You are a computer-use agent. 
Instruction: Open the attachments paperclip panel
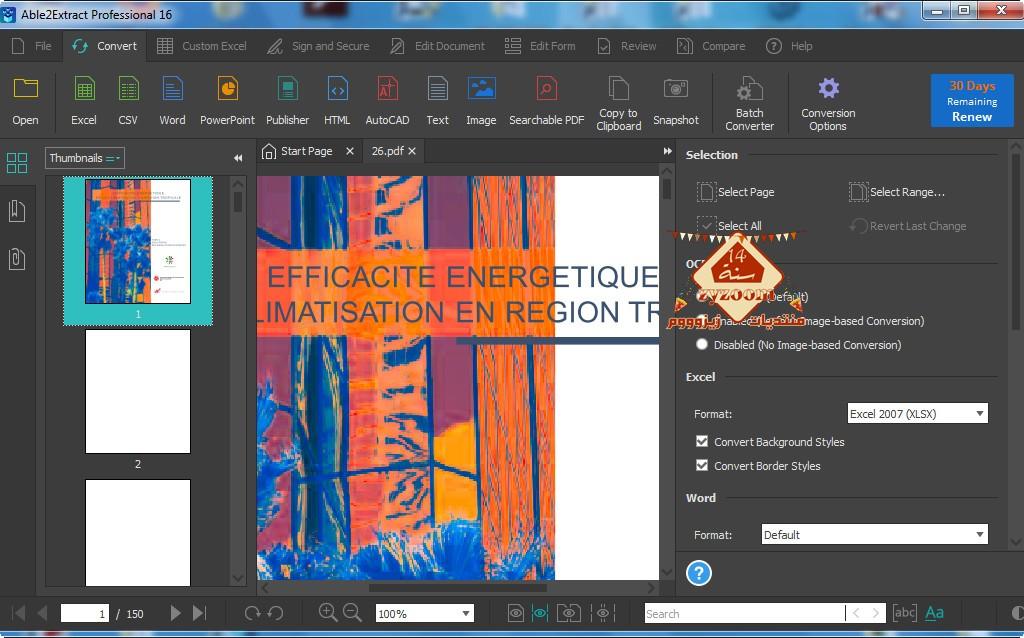[17, 259]
